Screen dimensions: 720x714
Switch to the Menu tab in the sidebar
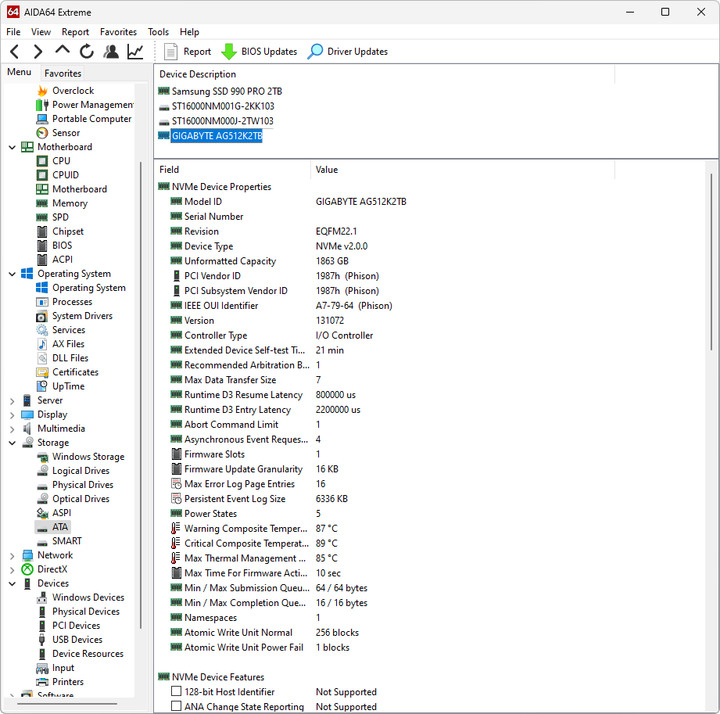click(x=19, y=72)
